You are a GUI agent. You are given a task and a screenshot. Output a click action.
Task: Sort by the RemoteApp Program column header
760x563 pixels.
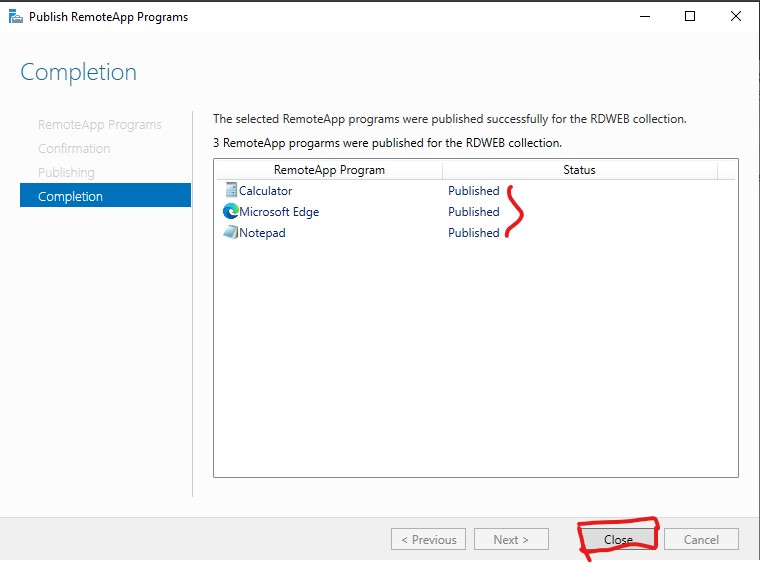tap(329, 170)
